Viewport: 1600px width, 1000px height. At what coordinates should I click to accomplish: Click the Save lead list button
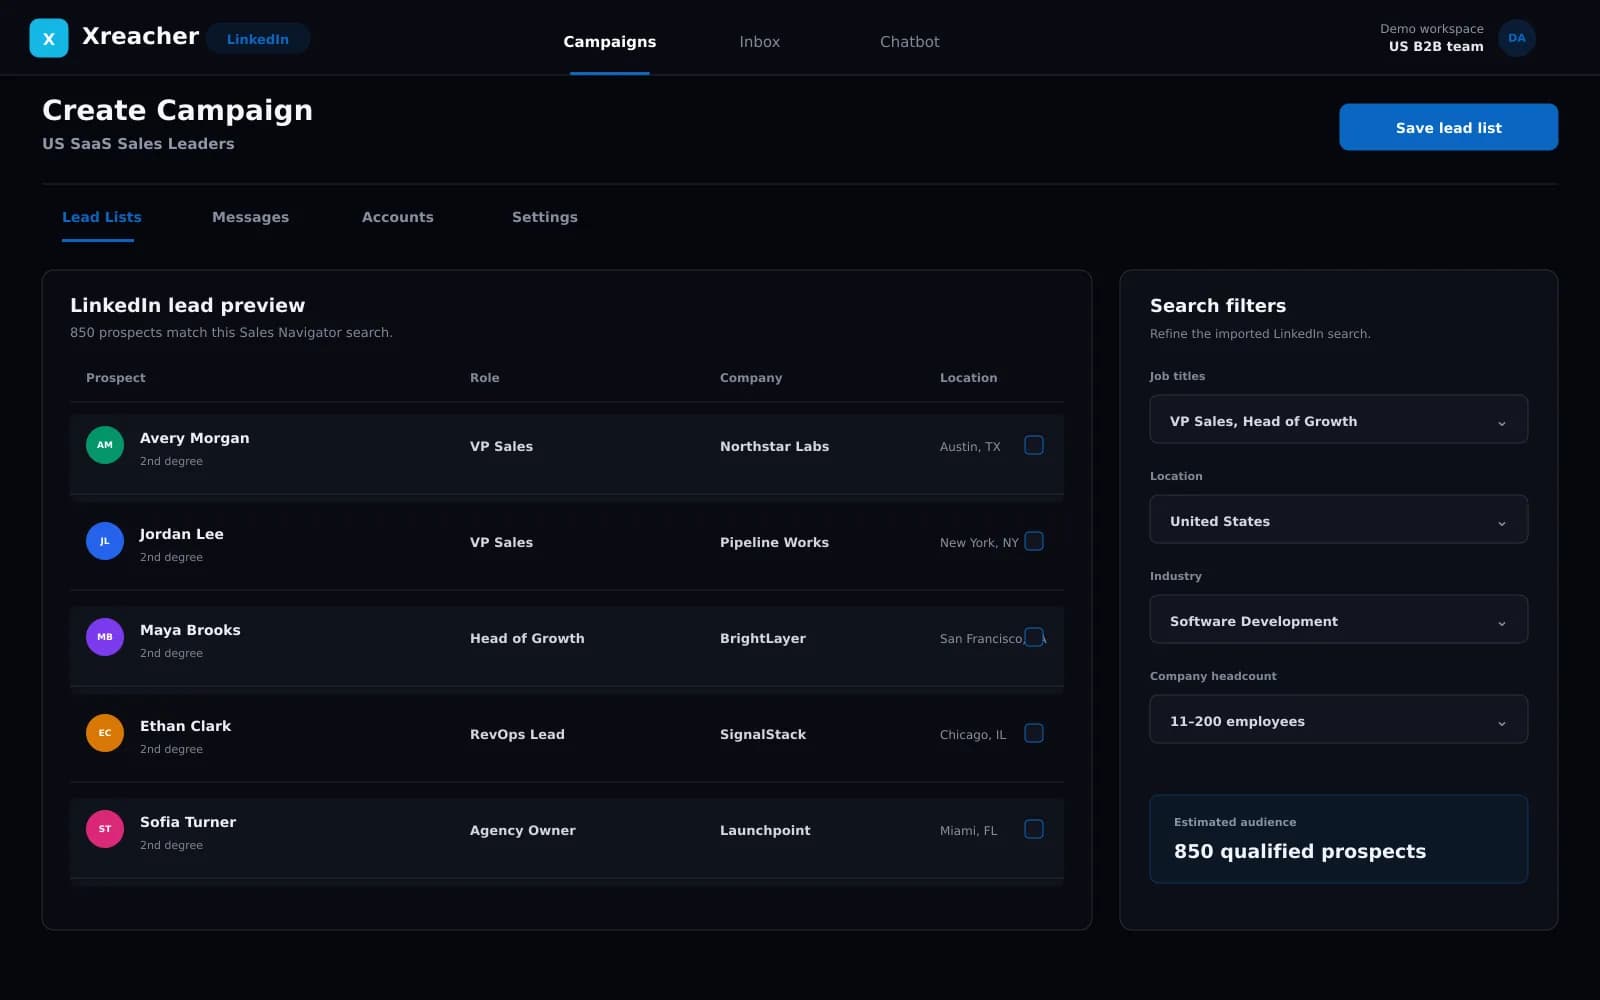coord(1448,127)
